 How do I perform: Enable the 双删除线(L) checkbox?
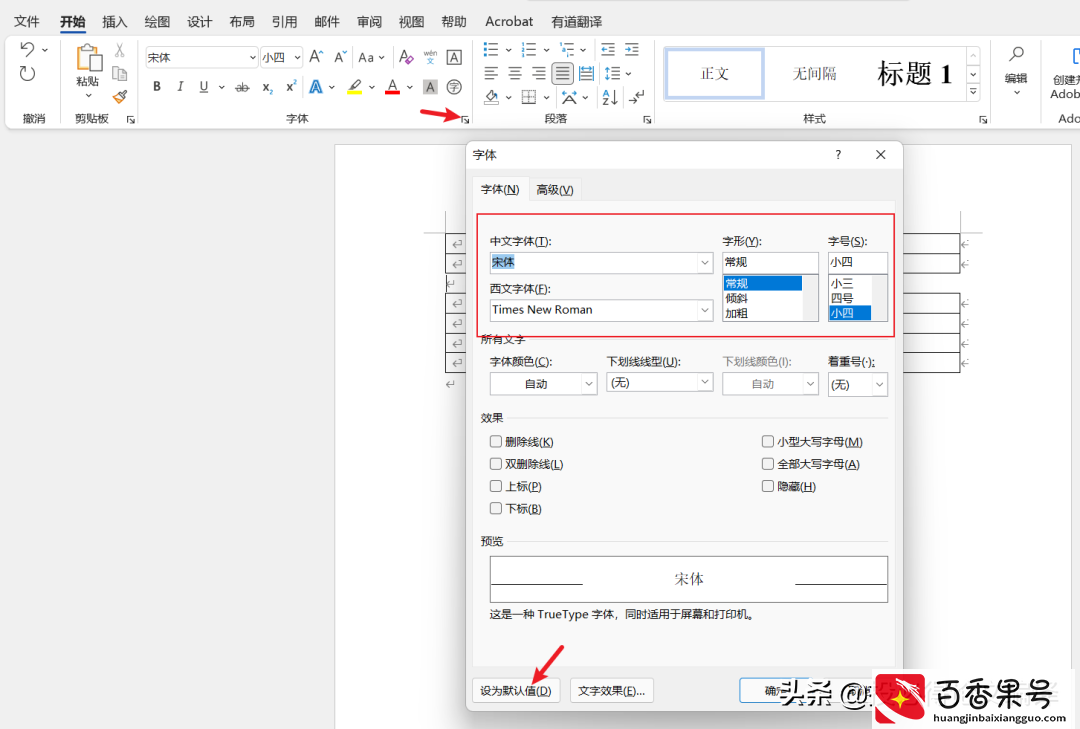(496, 464)
